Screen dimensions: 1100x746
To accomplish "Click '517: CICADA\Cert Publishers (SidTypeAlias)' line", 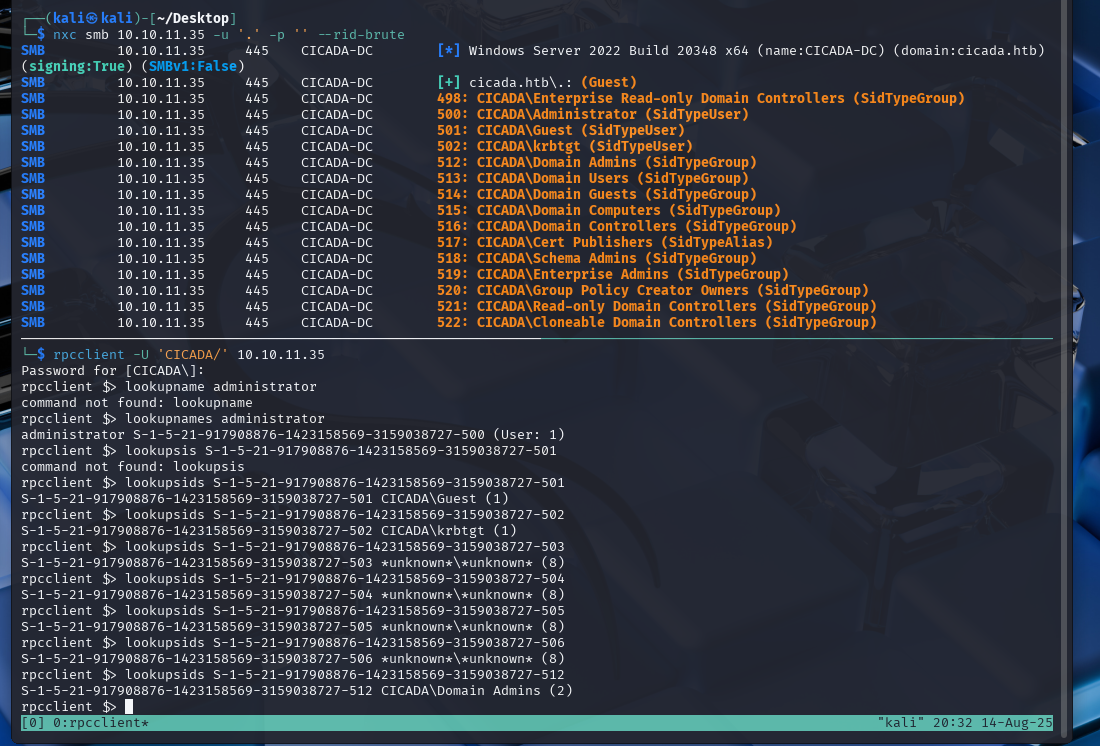I will pos(605,242).
